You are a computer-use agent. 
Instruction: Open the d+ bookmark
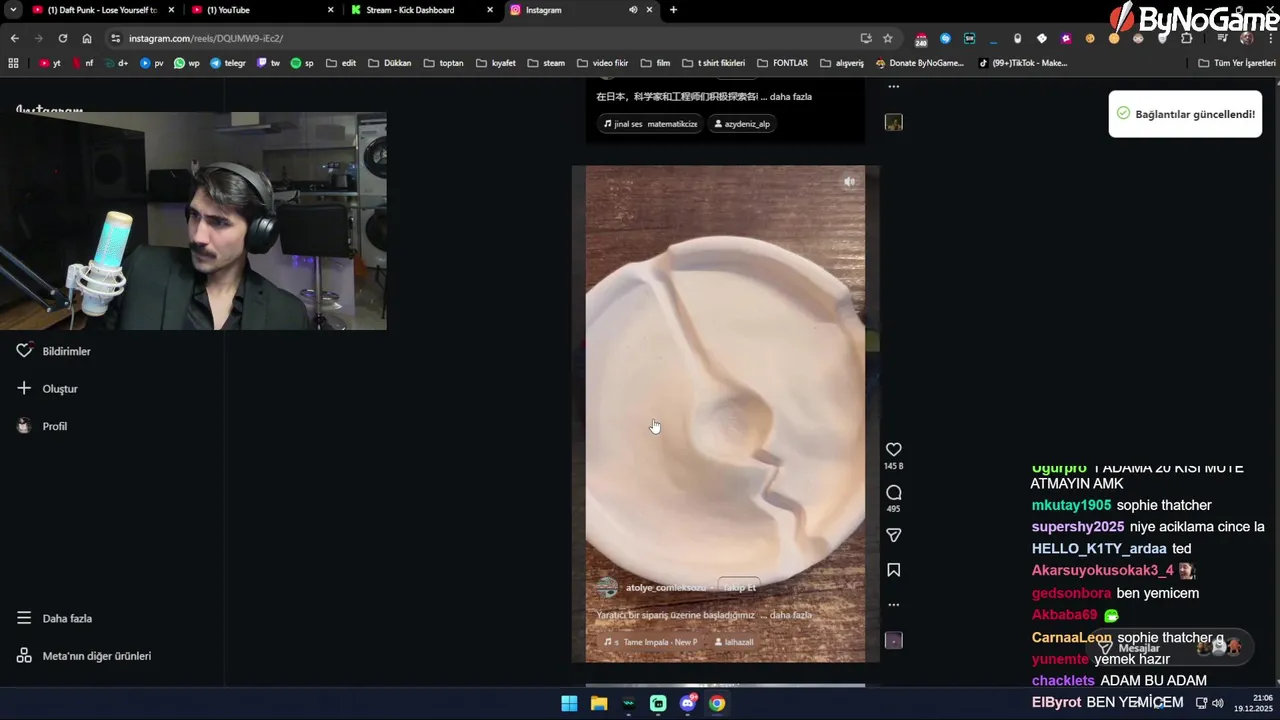pyautogui.click(x=117, y=63)
